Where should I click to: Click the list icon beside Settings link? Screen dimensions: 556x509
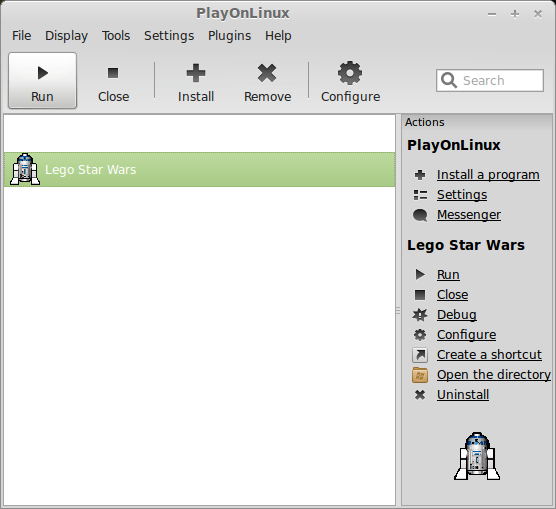coord(420,195)
